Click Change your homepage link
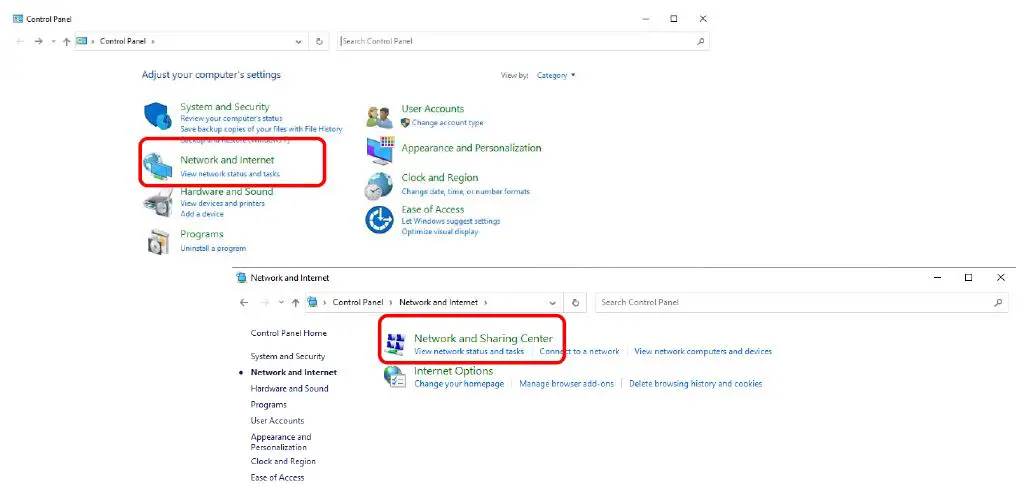This screenshot has width=1019, height=487. (x=459, y=384)
